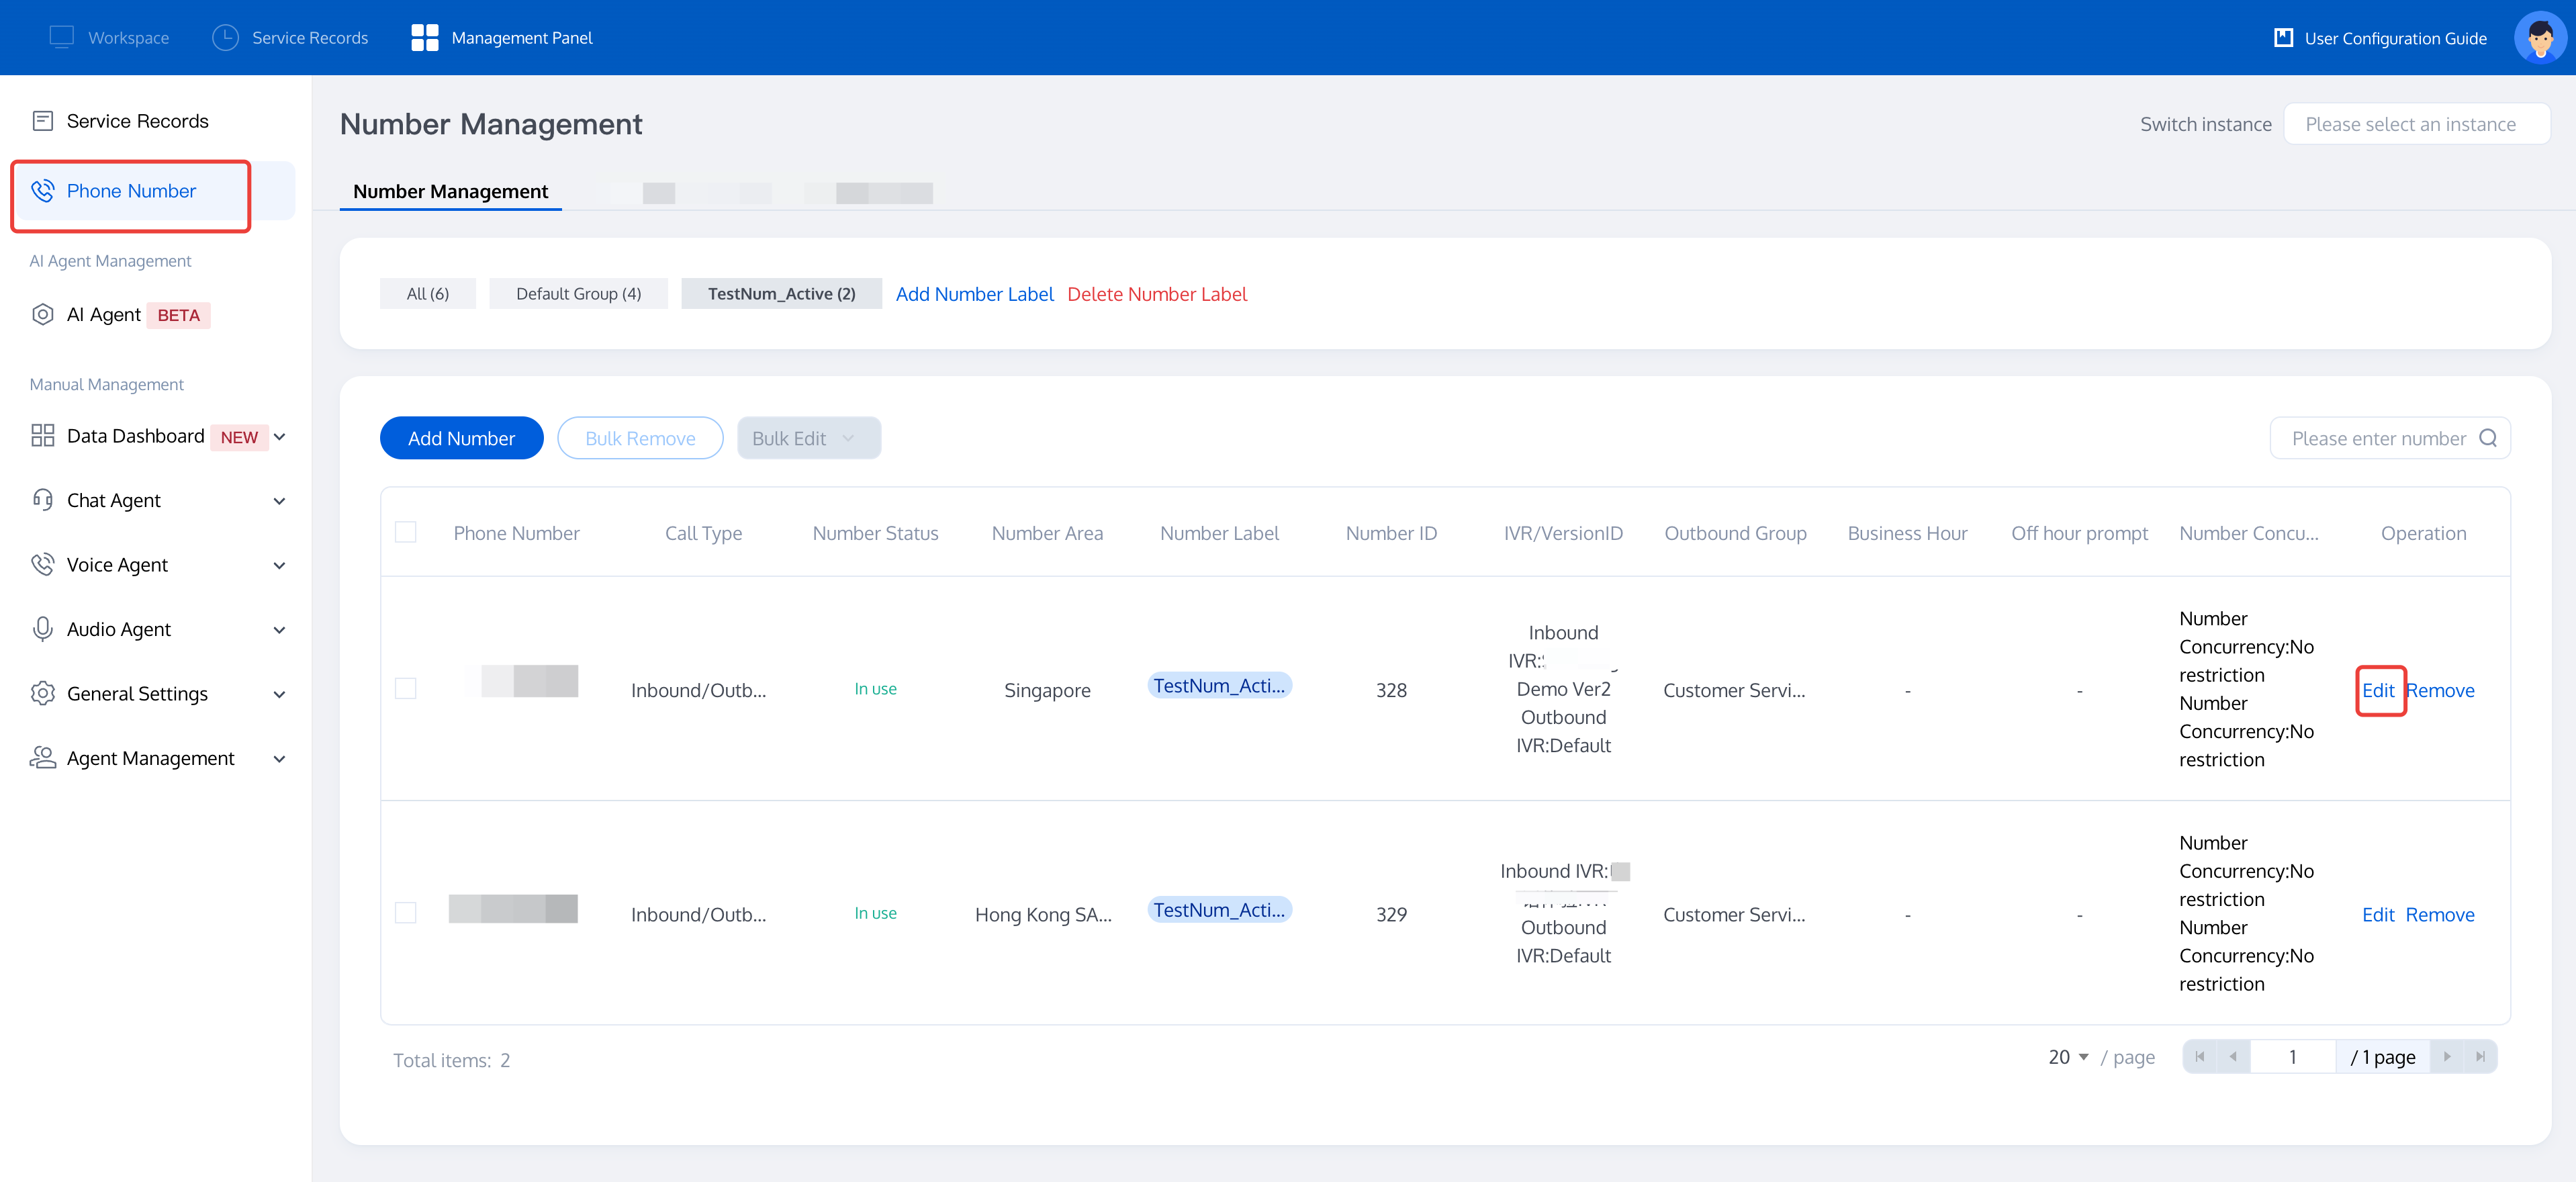This screenshot has height=1182, width=2576.
Task: Click the User Configuration Guide book icon
Action: 2283,38
